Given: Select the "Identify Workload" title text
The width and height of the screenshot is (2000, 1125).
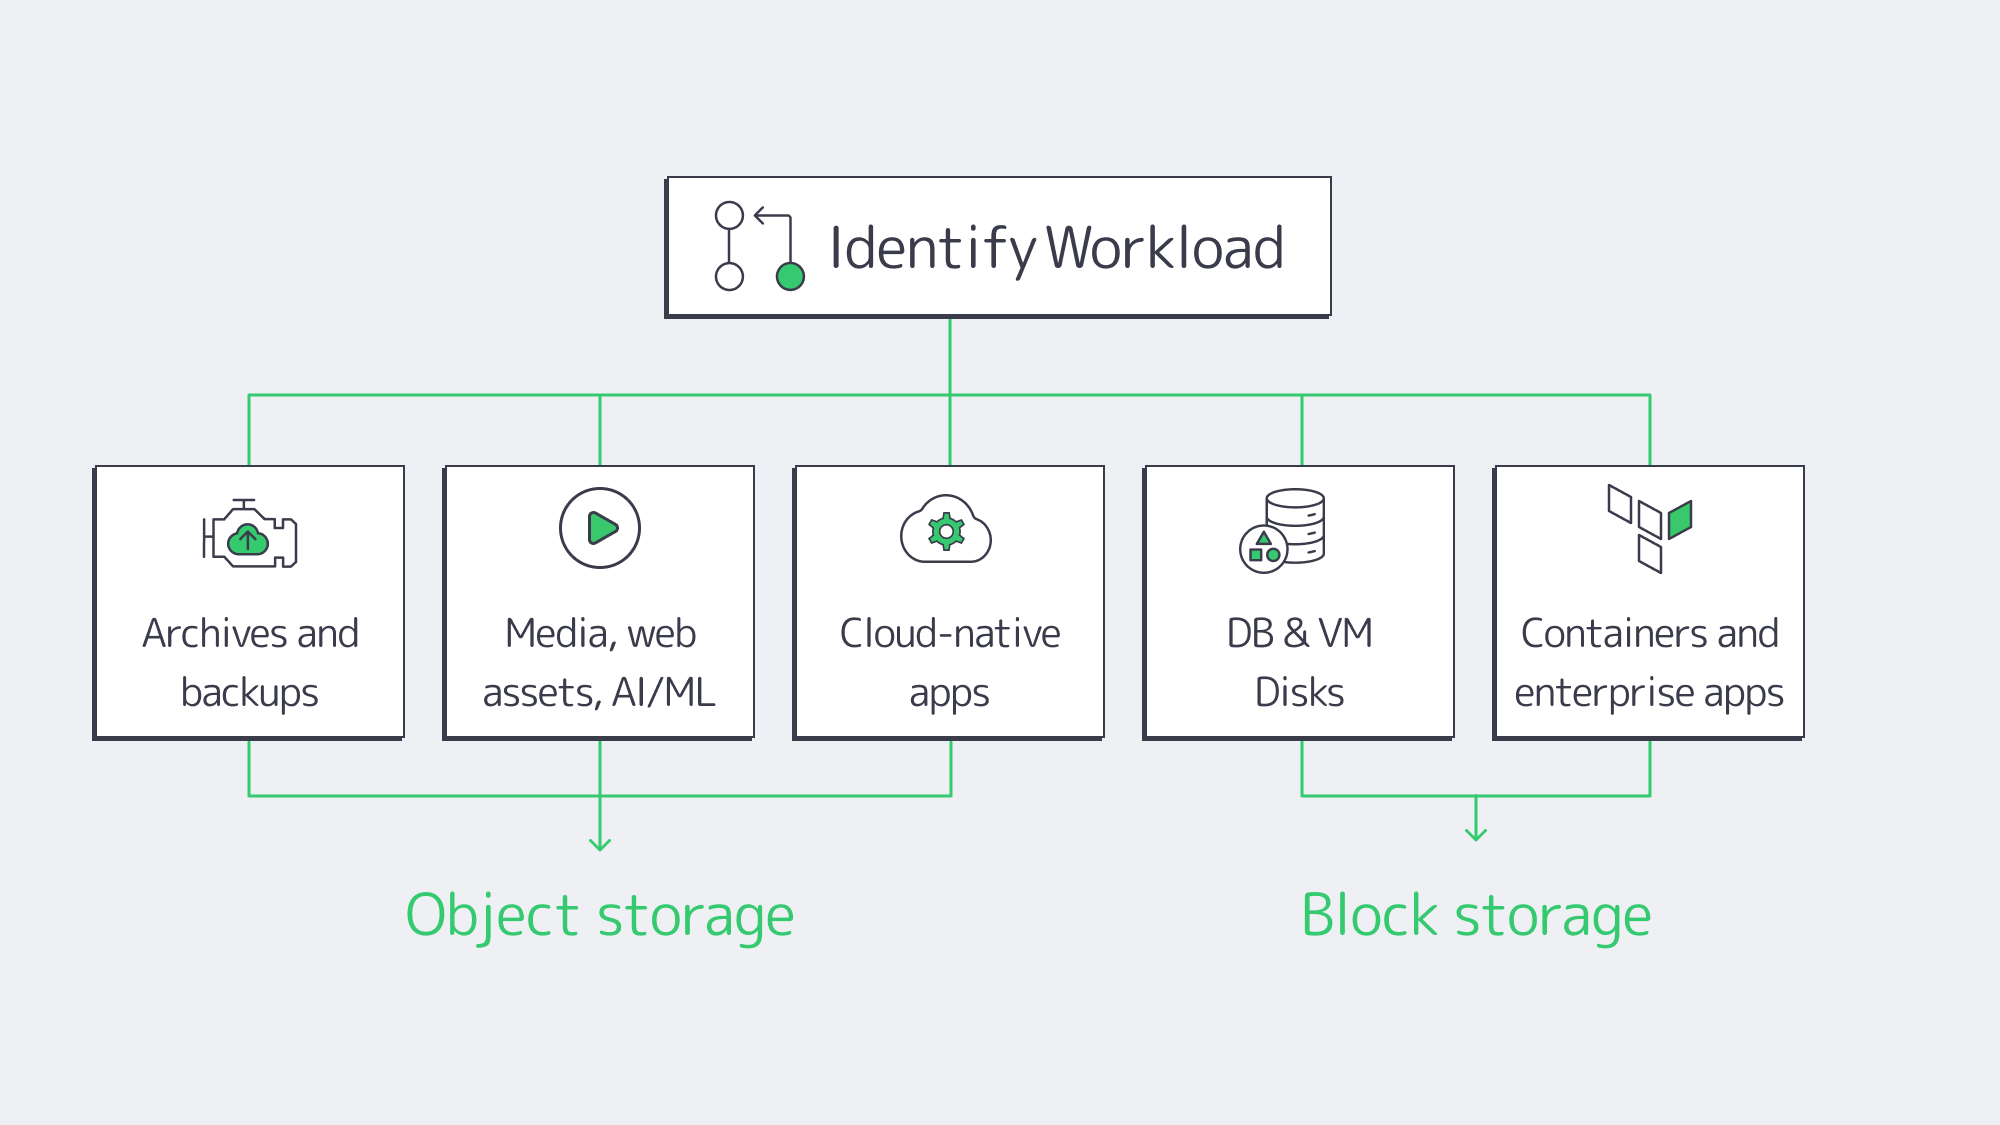Looking at the screenshot, I should 1057,249.
